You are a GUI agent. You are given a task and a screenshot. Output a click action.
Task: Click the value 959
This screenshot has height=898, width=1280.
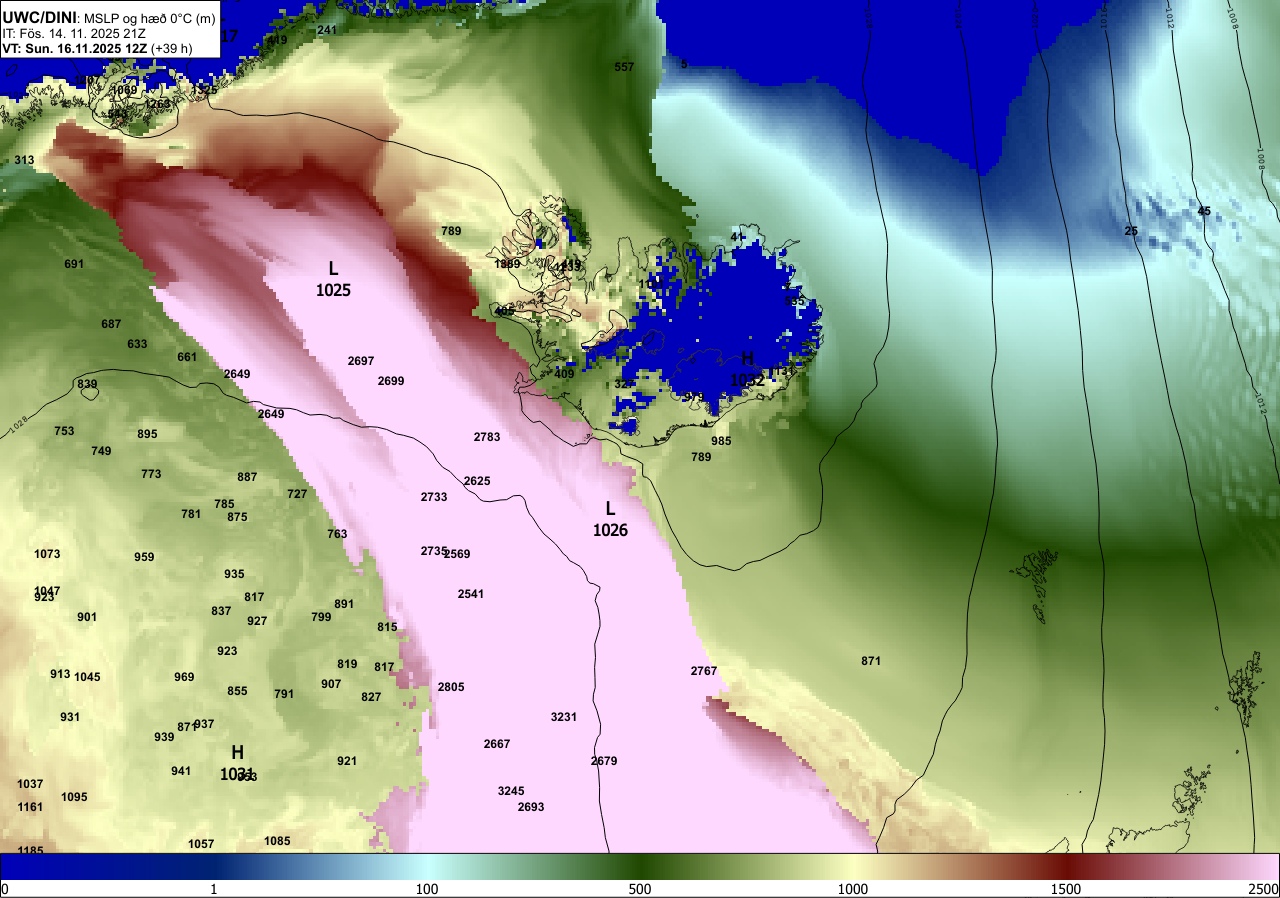click(144, 557)
